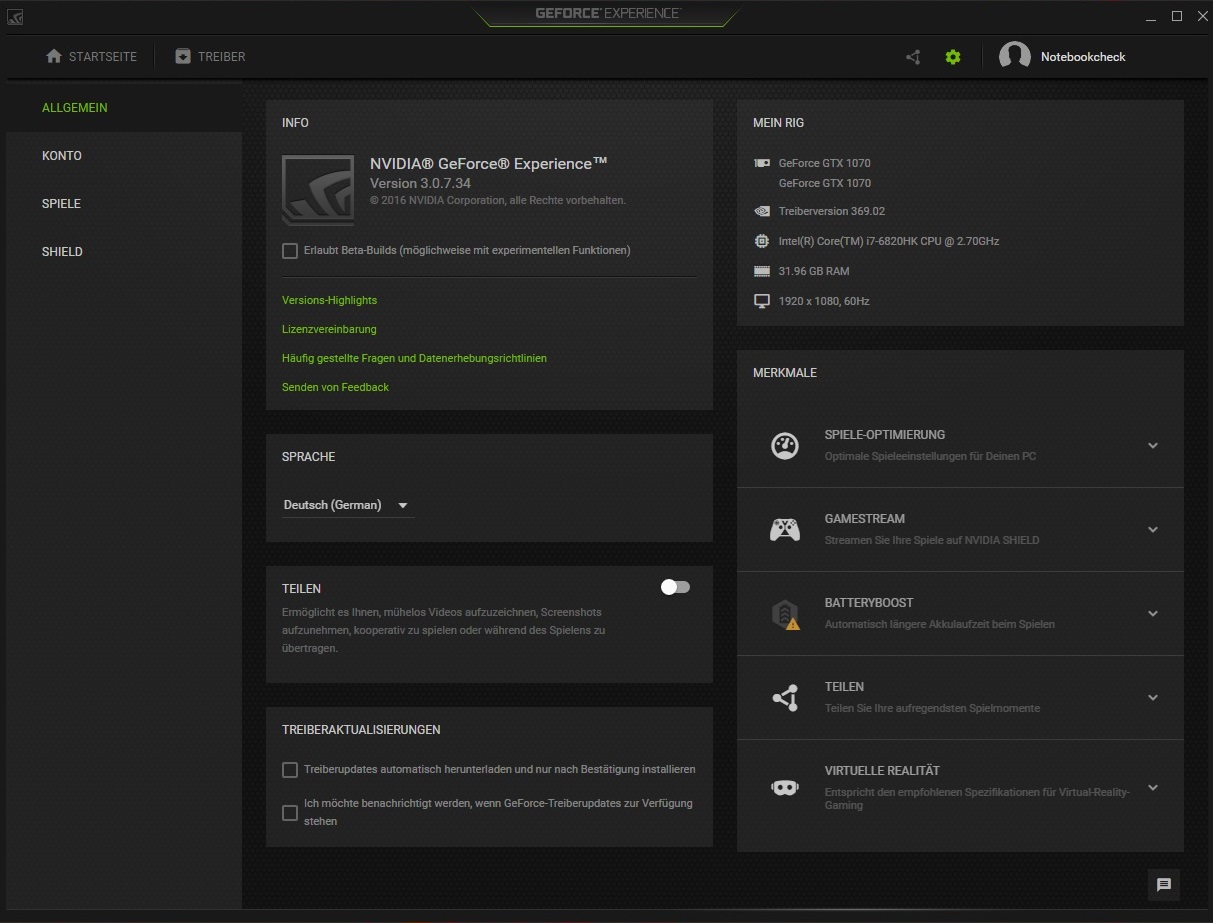Click the monitor display icon

pos(762,301)
